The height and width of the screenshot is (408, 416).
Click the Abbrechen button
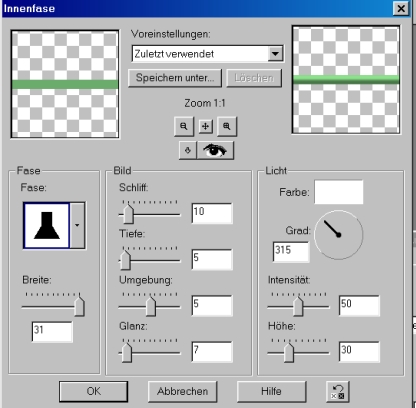click(182, 391)
